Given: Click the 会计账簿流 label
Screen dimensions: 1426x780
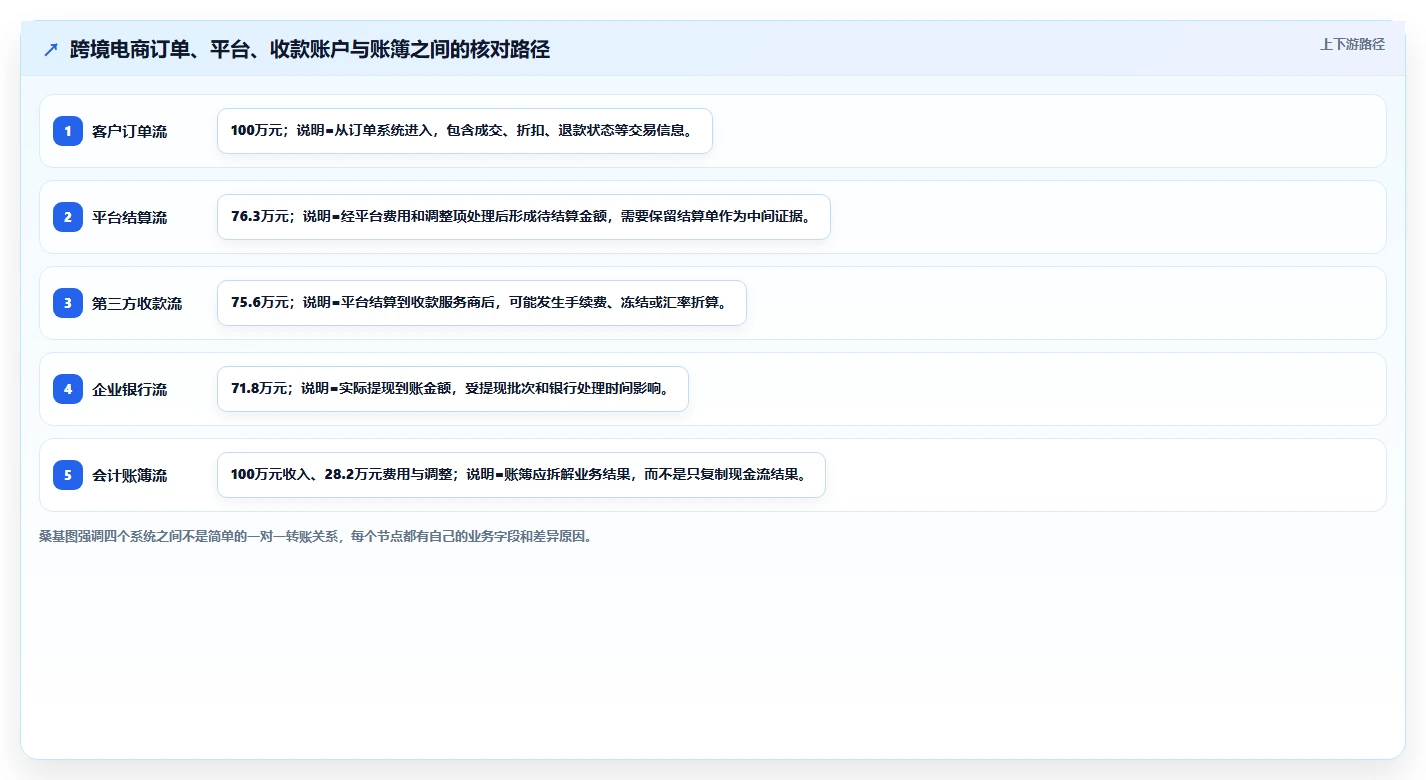Looking at the screenshot, I should [x=129, y=475].
